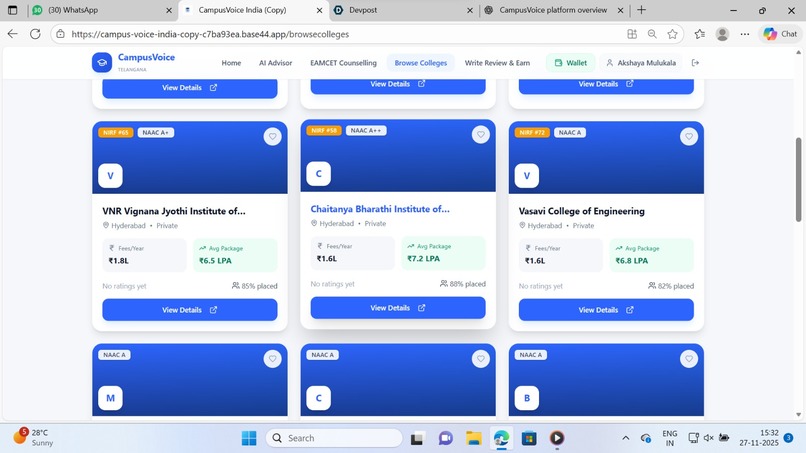Click the V avatar on Vasavi College card

pos(526,175)
